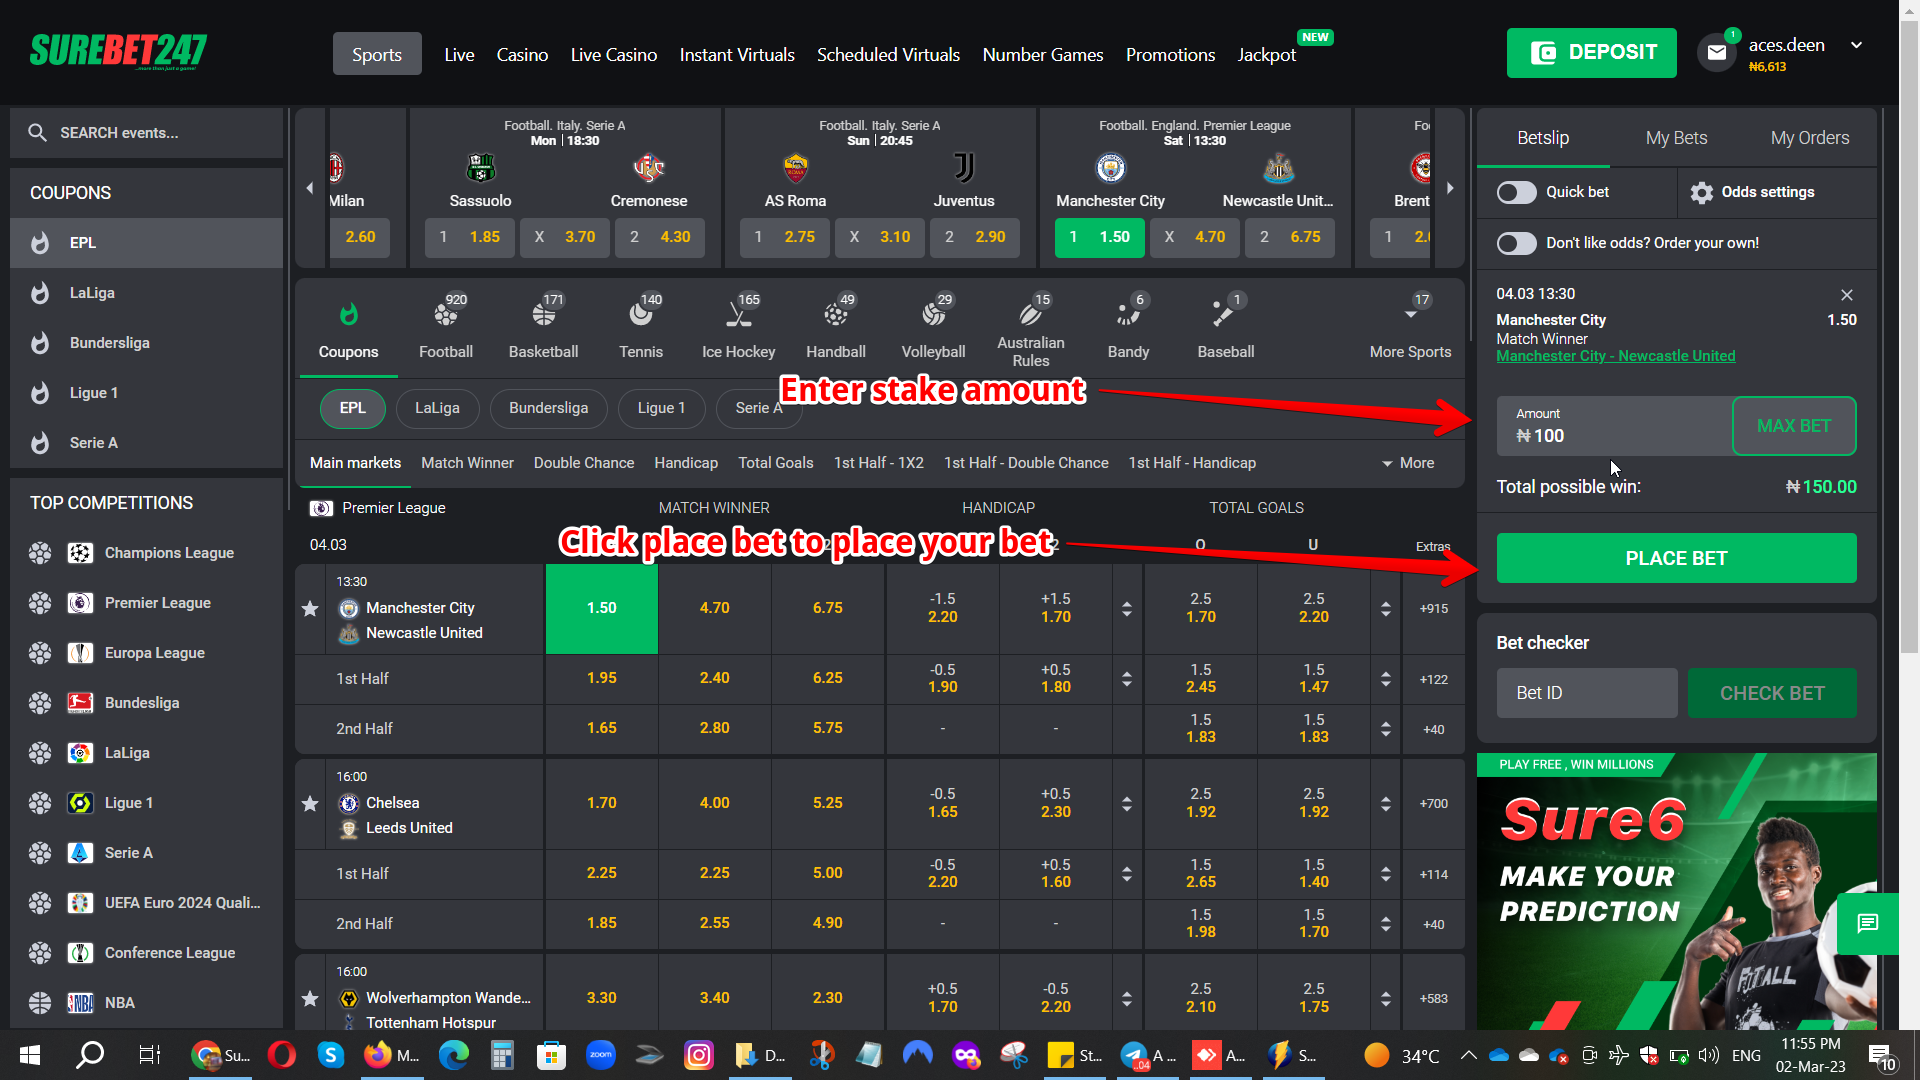Open the Live Casino menu
The height and width of the screenshot is (1080, 1920).
tap(614, 55)
